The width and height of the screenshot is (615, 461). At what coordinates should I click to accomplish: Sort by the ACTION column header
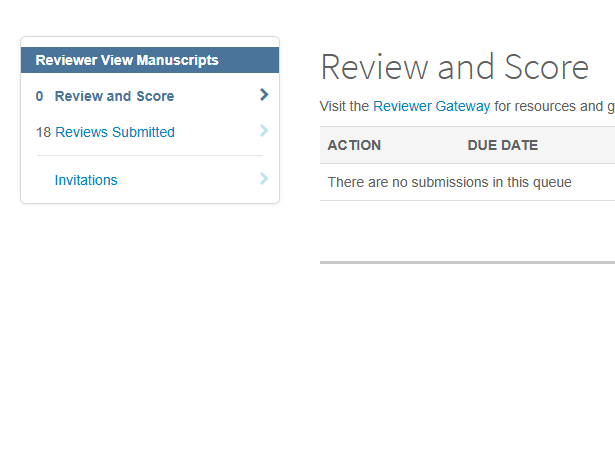354,145
